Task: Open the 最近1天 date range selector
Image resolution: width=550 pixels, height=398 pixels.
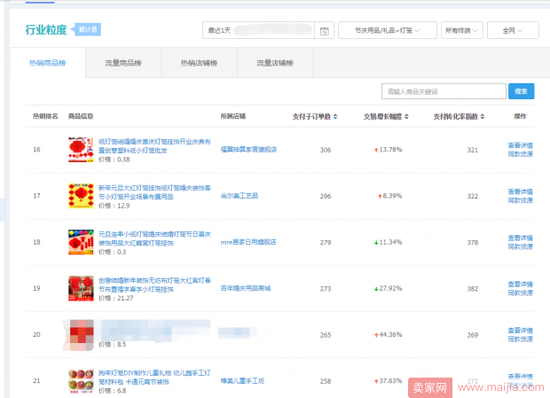Action: 258,30
